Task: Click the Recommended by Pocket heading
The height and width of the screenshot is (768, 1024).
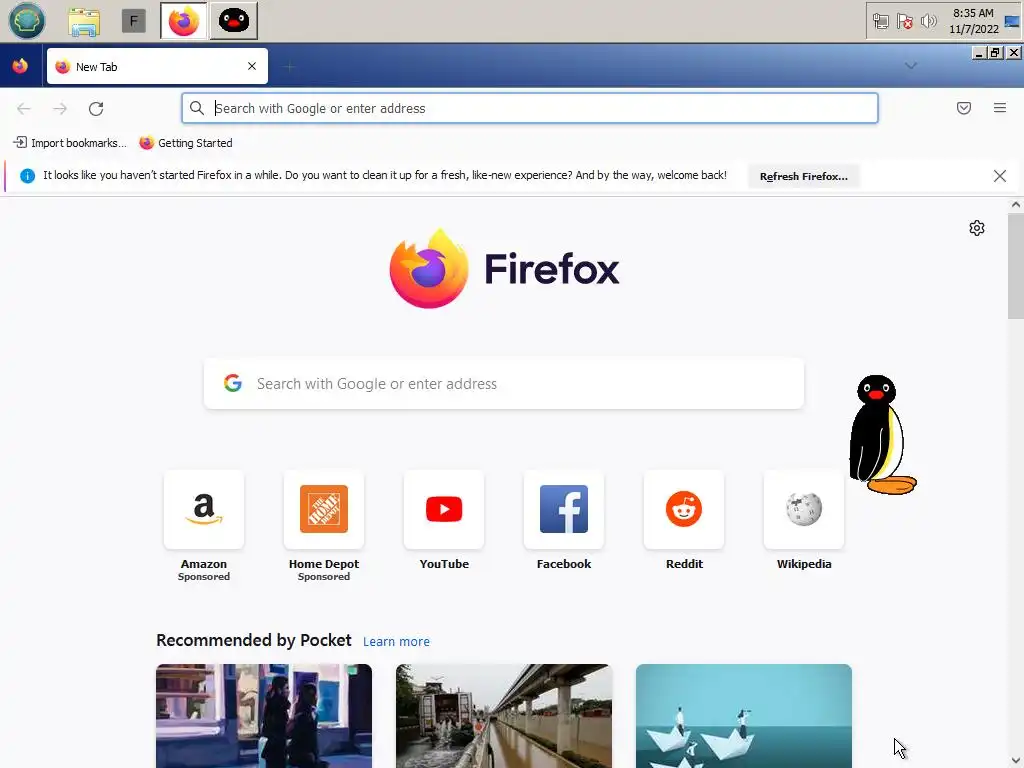Action: tap(254, 641)
